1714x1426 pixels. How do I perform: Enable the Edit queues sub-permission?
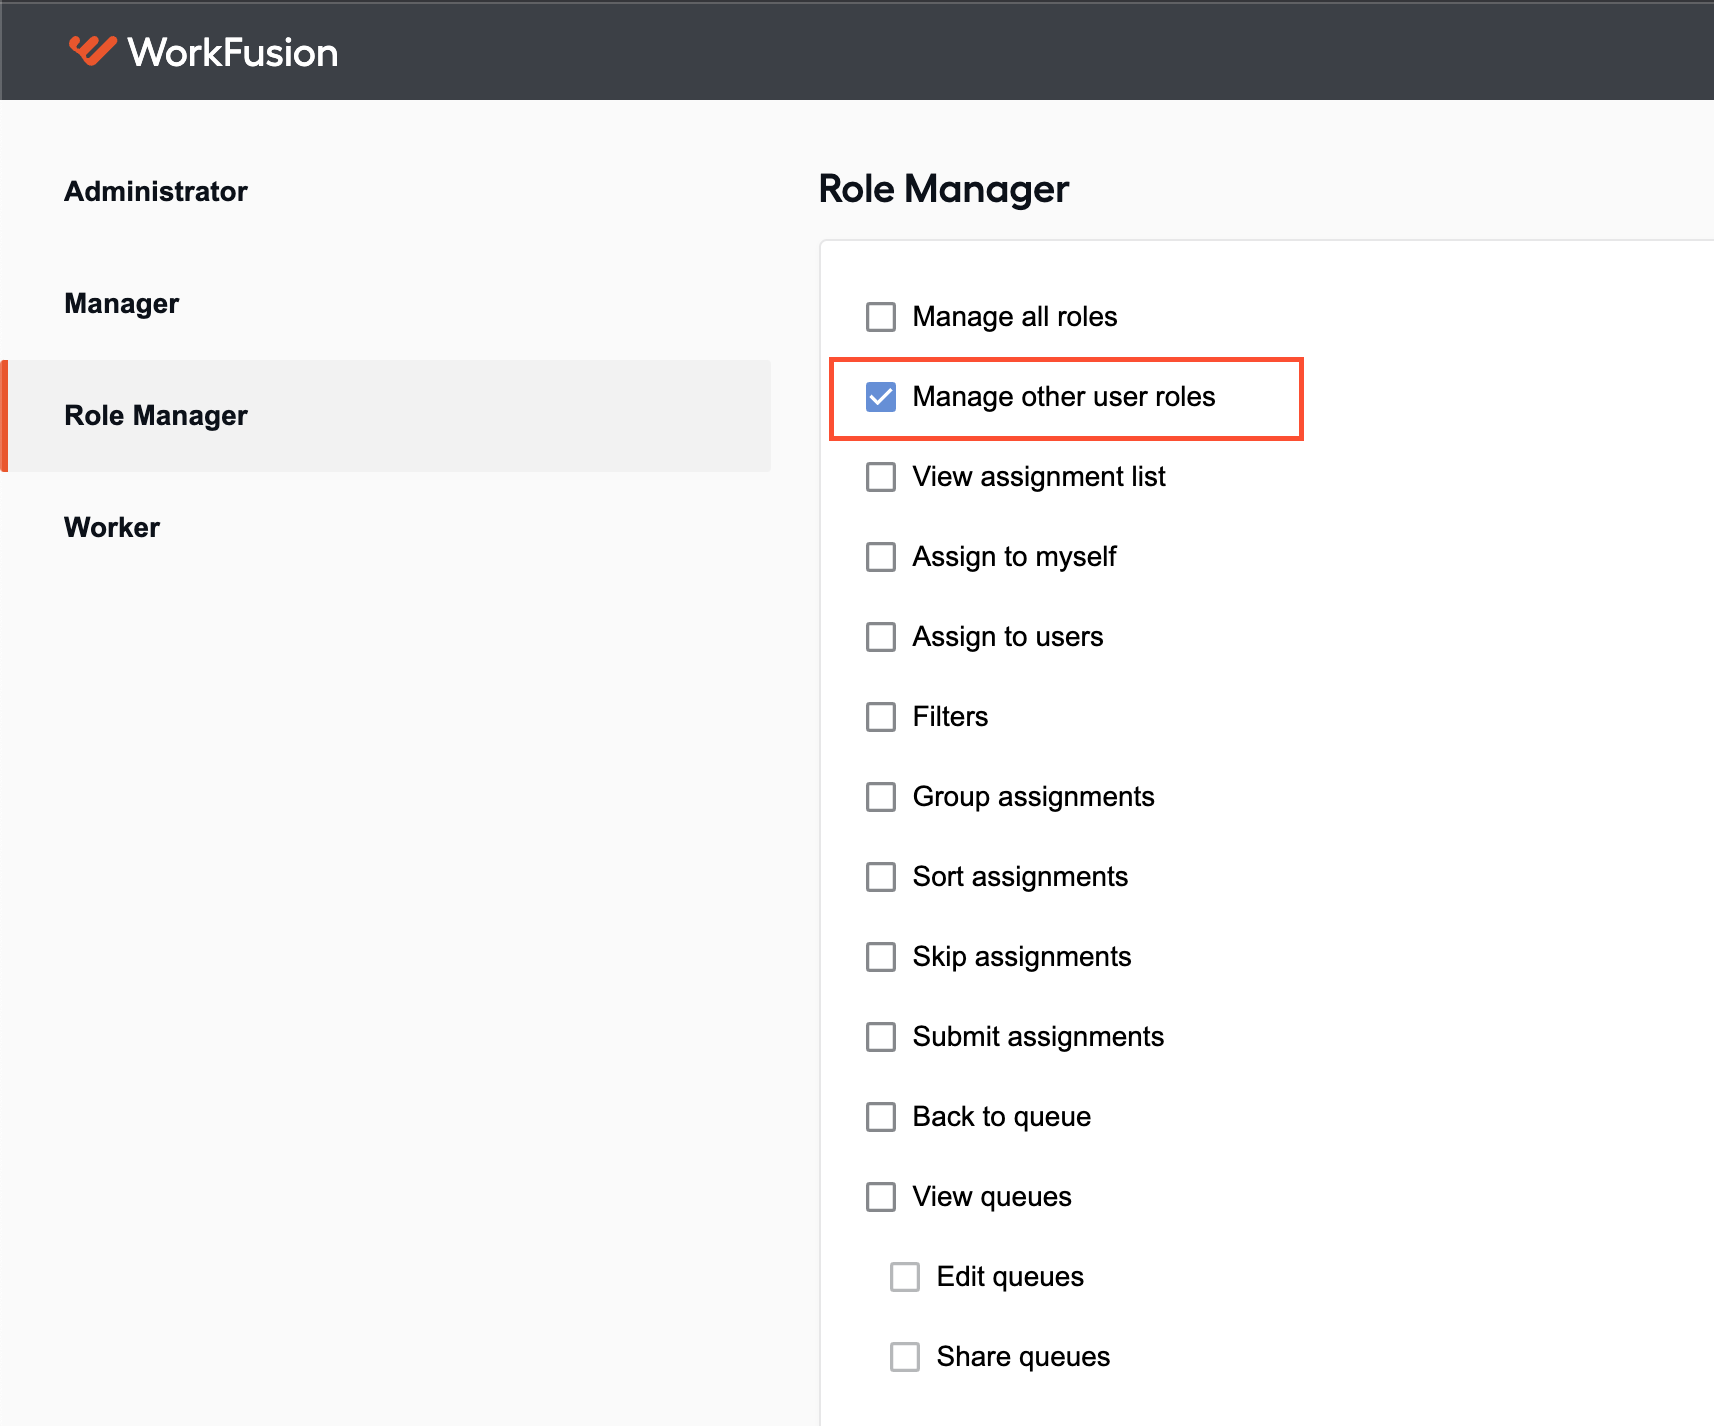coord(905,1277)
